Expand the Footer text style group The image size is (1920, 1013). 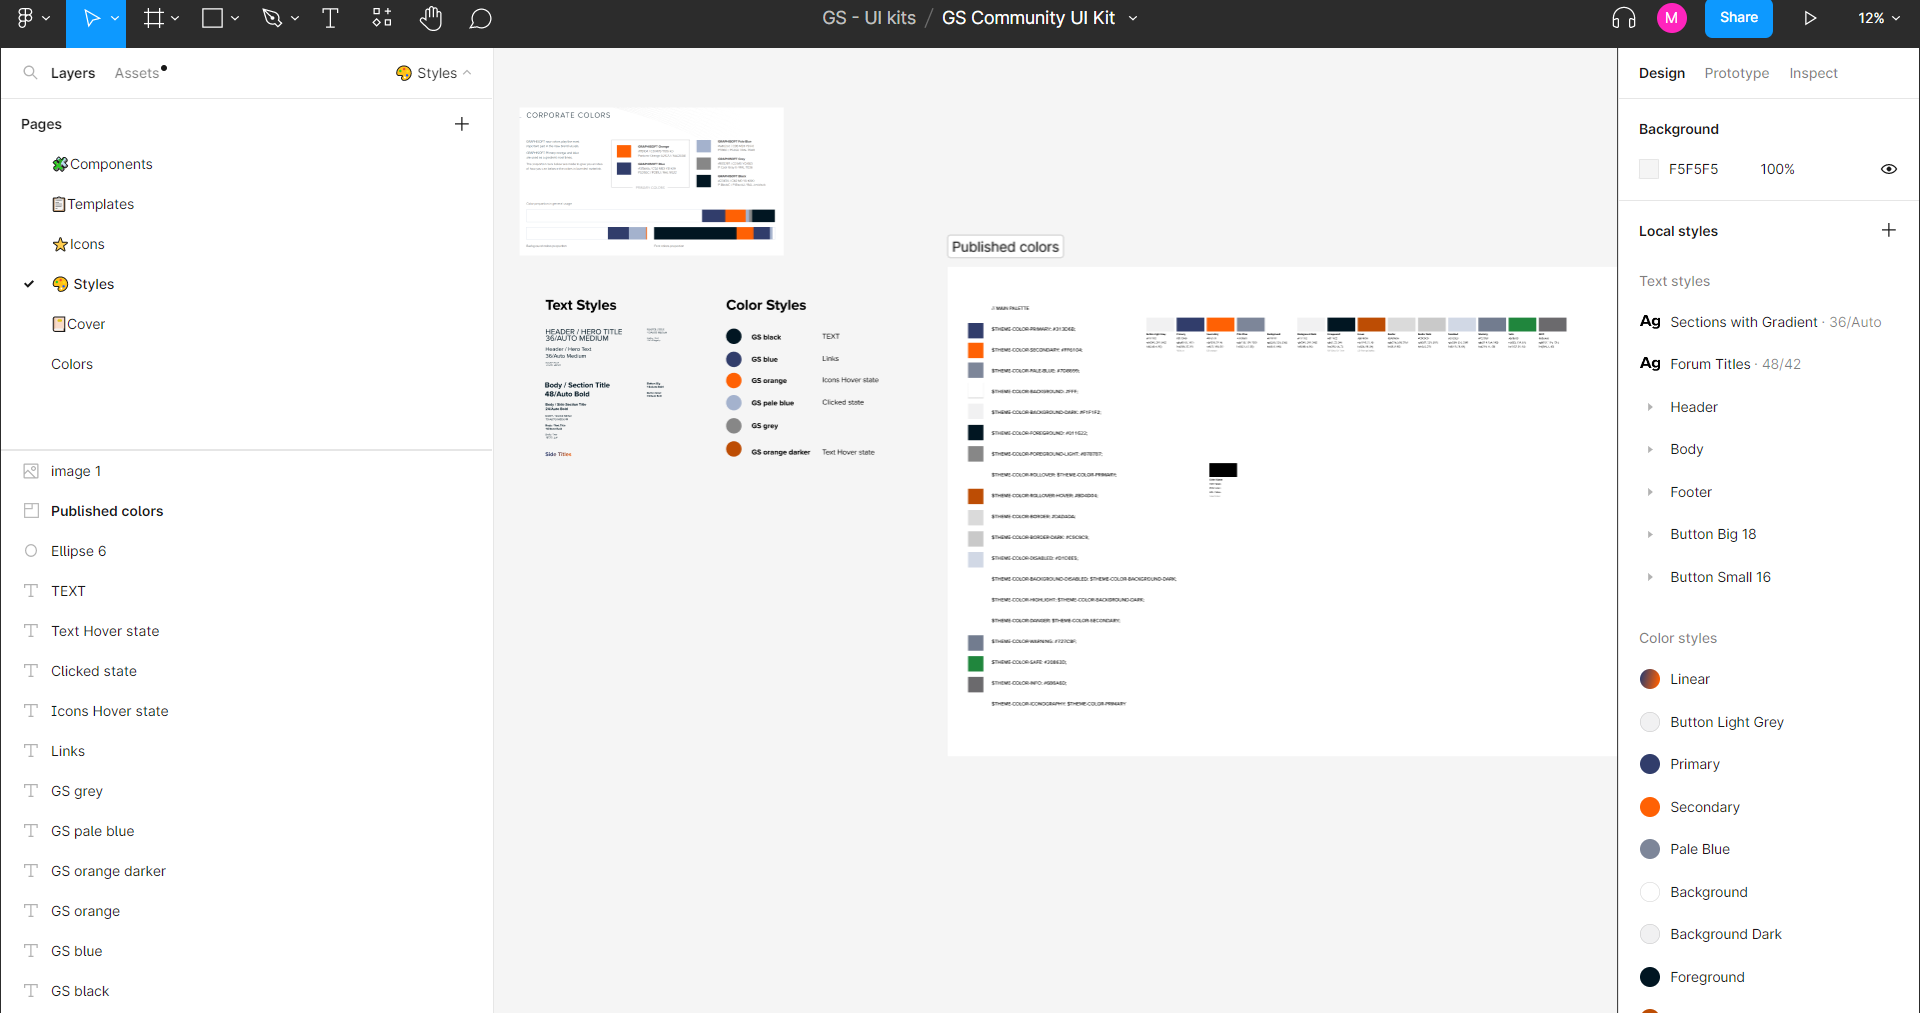click(x=1650, y=492)
